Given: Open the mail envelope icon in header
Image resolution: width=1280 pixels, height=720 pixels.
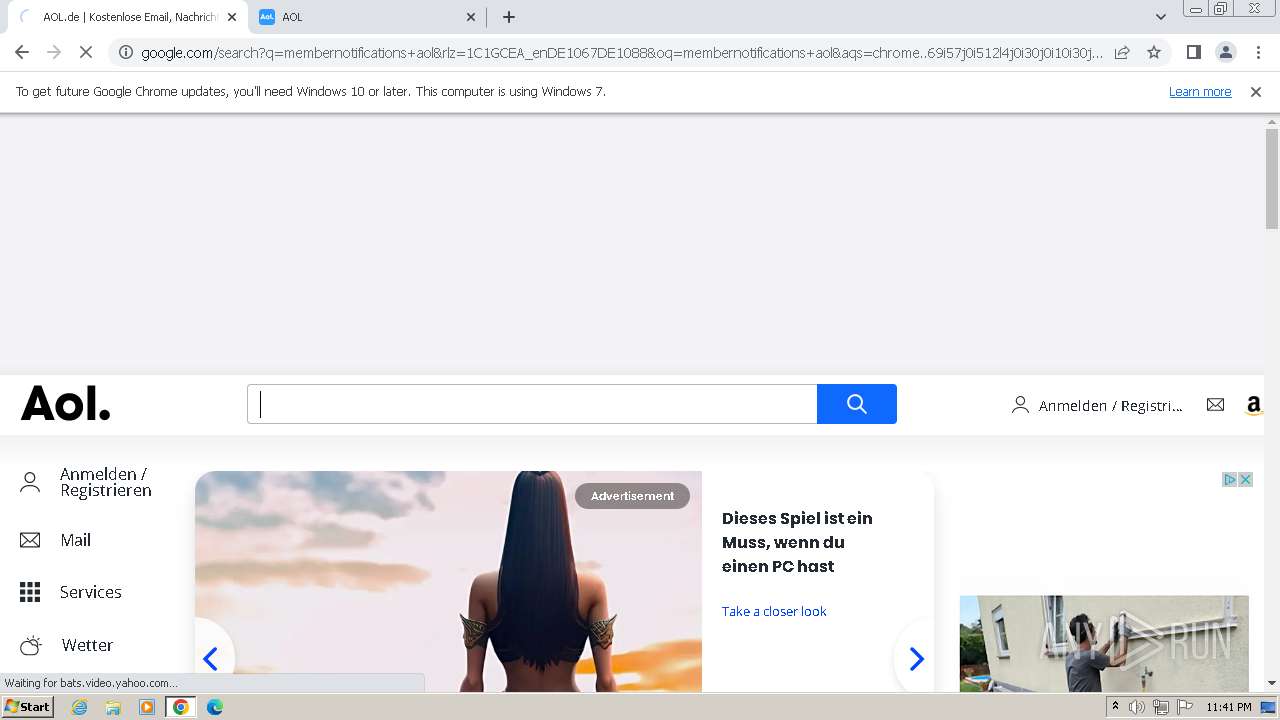Looking at the screenshot, I should coord(1215,404).
